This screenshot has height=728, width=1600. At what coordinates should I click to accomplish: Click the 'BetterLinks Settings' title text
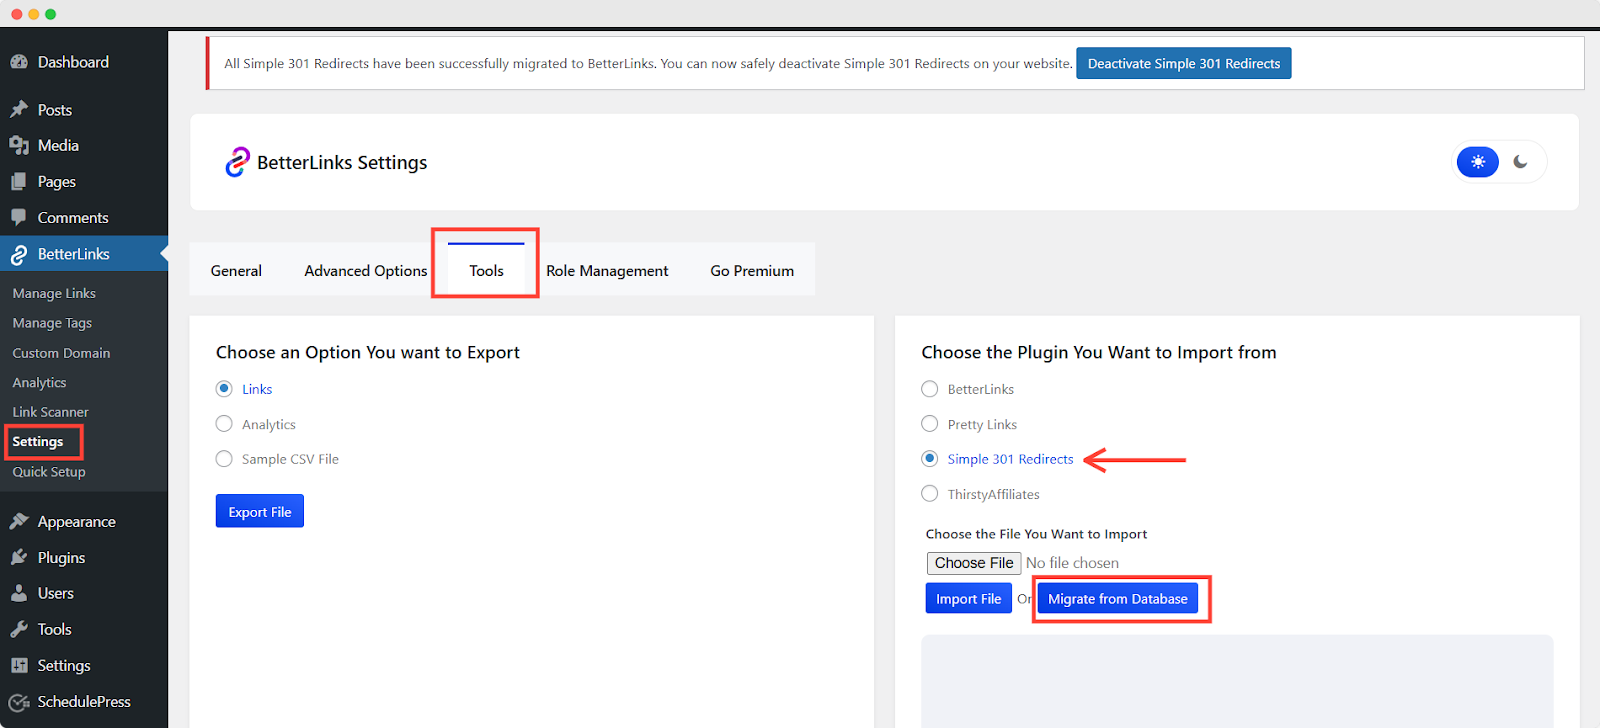click(x=342, y=162)
